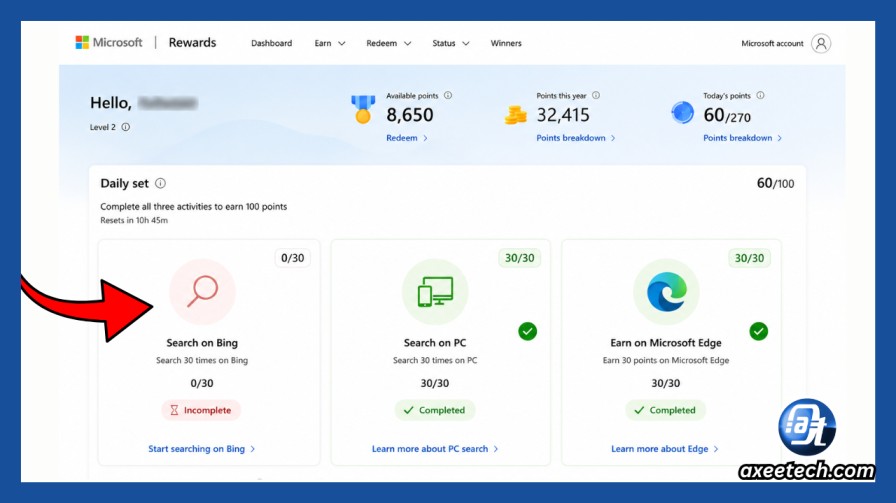Click 'Earn 30 points on Microsoft Edge' text
Image resolution: width=896 pixels, height=503 pixels.
click(666, 360)
